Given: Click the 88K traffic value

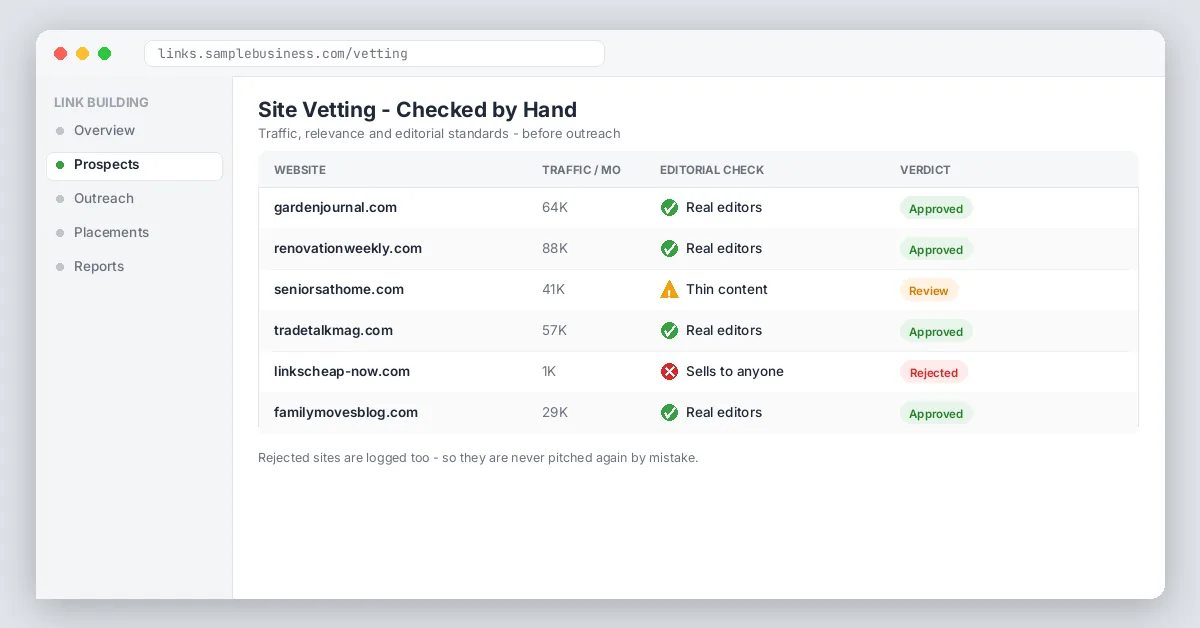Looking at the screenshot, I should point(555,249).
